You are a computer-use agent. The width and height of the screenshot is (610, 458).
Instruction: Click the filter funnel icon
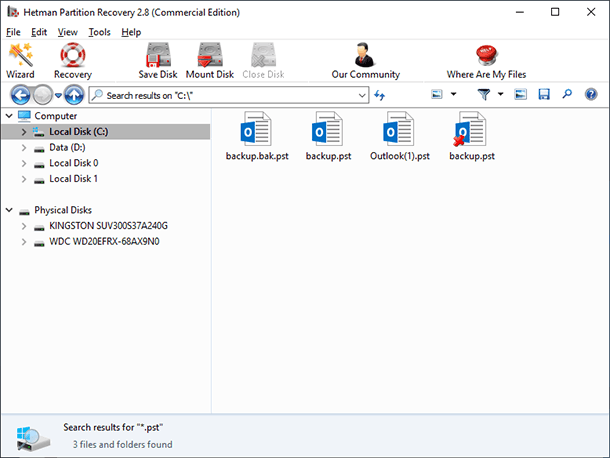click(x=484, y=94)
